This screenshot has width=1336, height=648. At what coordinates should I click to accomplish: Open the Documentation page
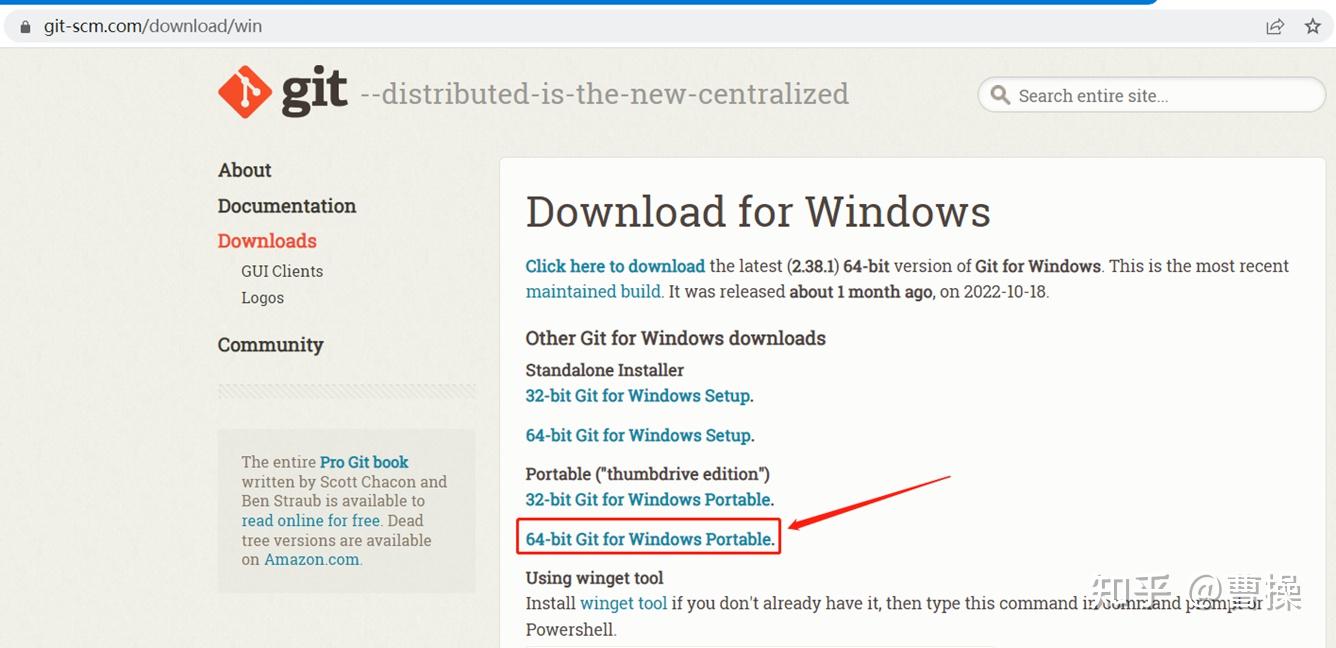point(287,206)
